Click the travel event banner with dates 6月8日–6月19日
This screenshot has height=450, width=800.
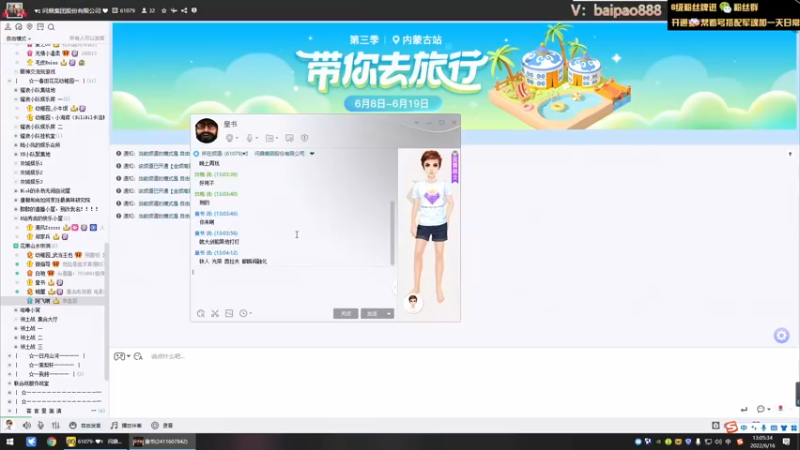[x=454, y=76]
